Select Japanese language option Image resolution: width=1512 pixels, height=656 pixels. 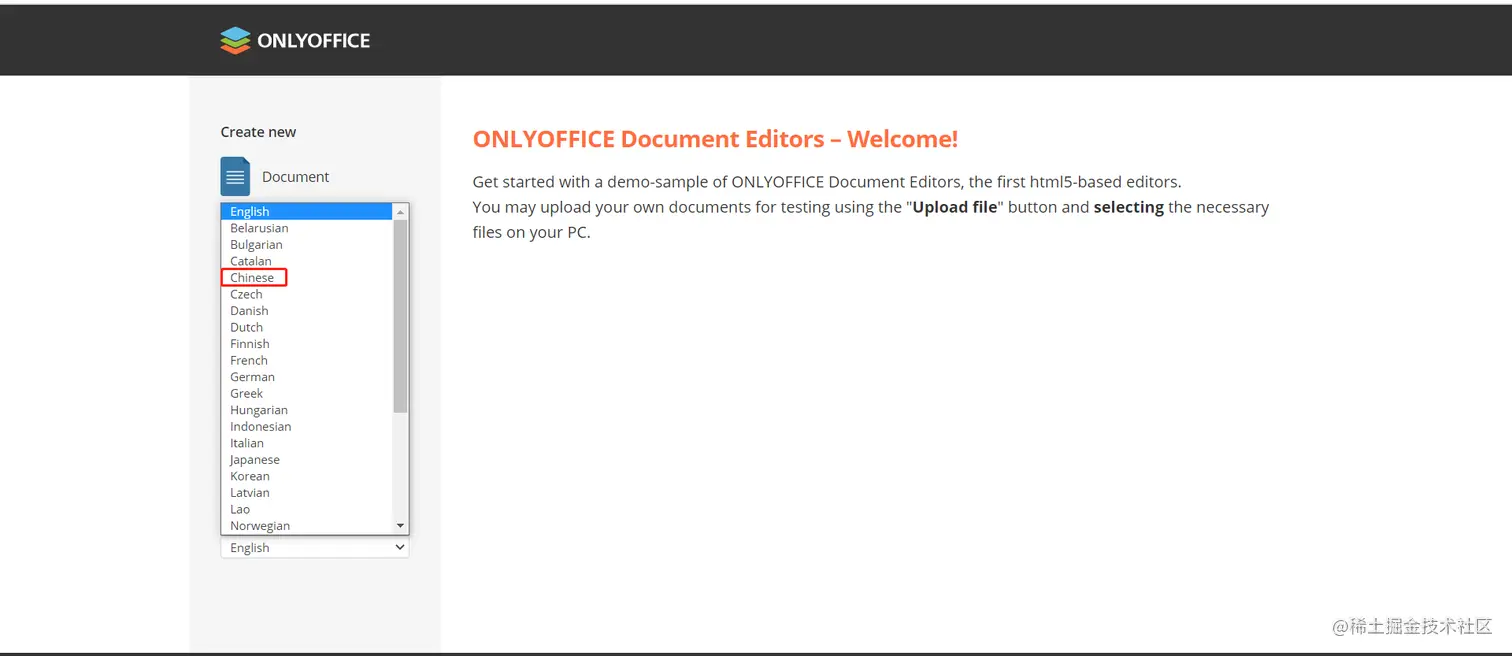click(x=307, y=460)
